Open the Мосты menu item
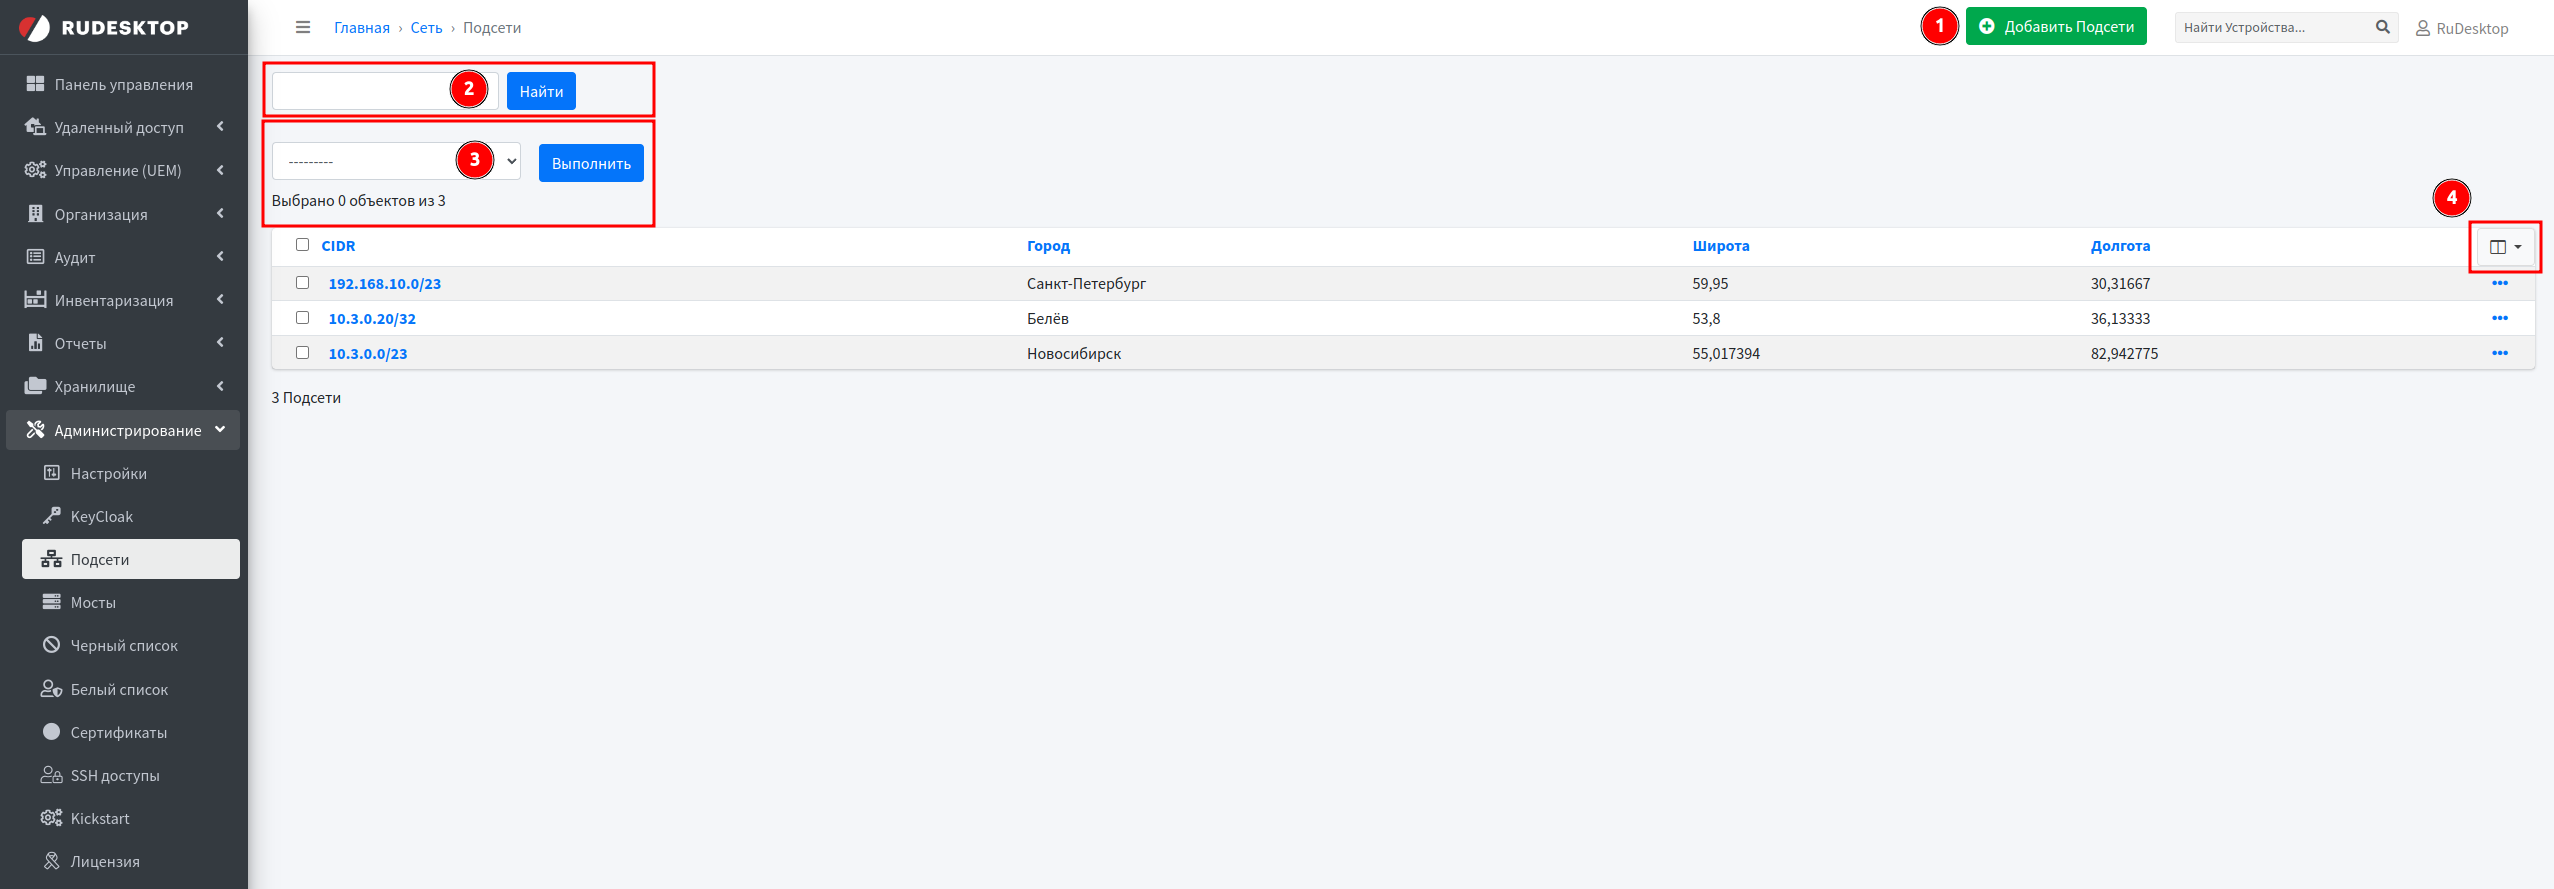This screenshot has height=889, width=2554. (93, 602)
